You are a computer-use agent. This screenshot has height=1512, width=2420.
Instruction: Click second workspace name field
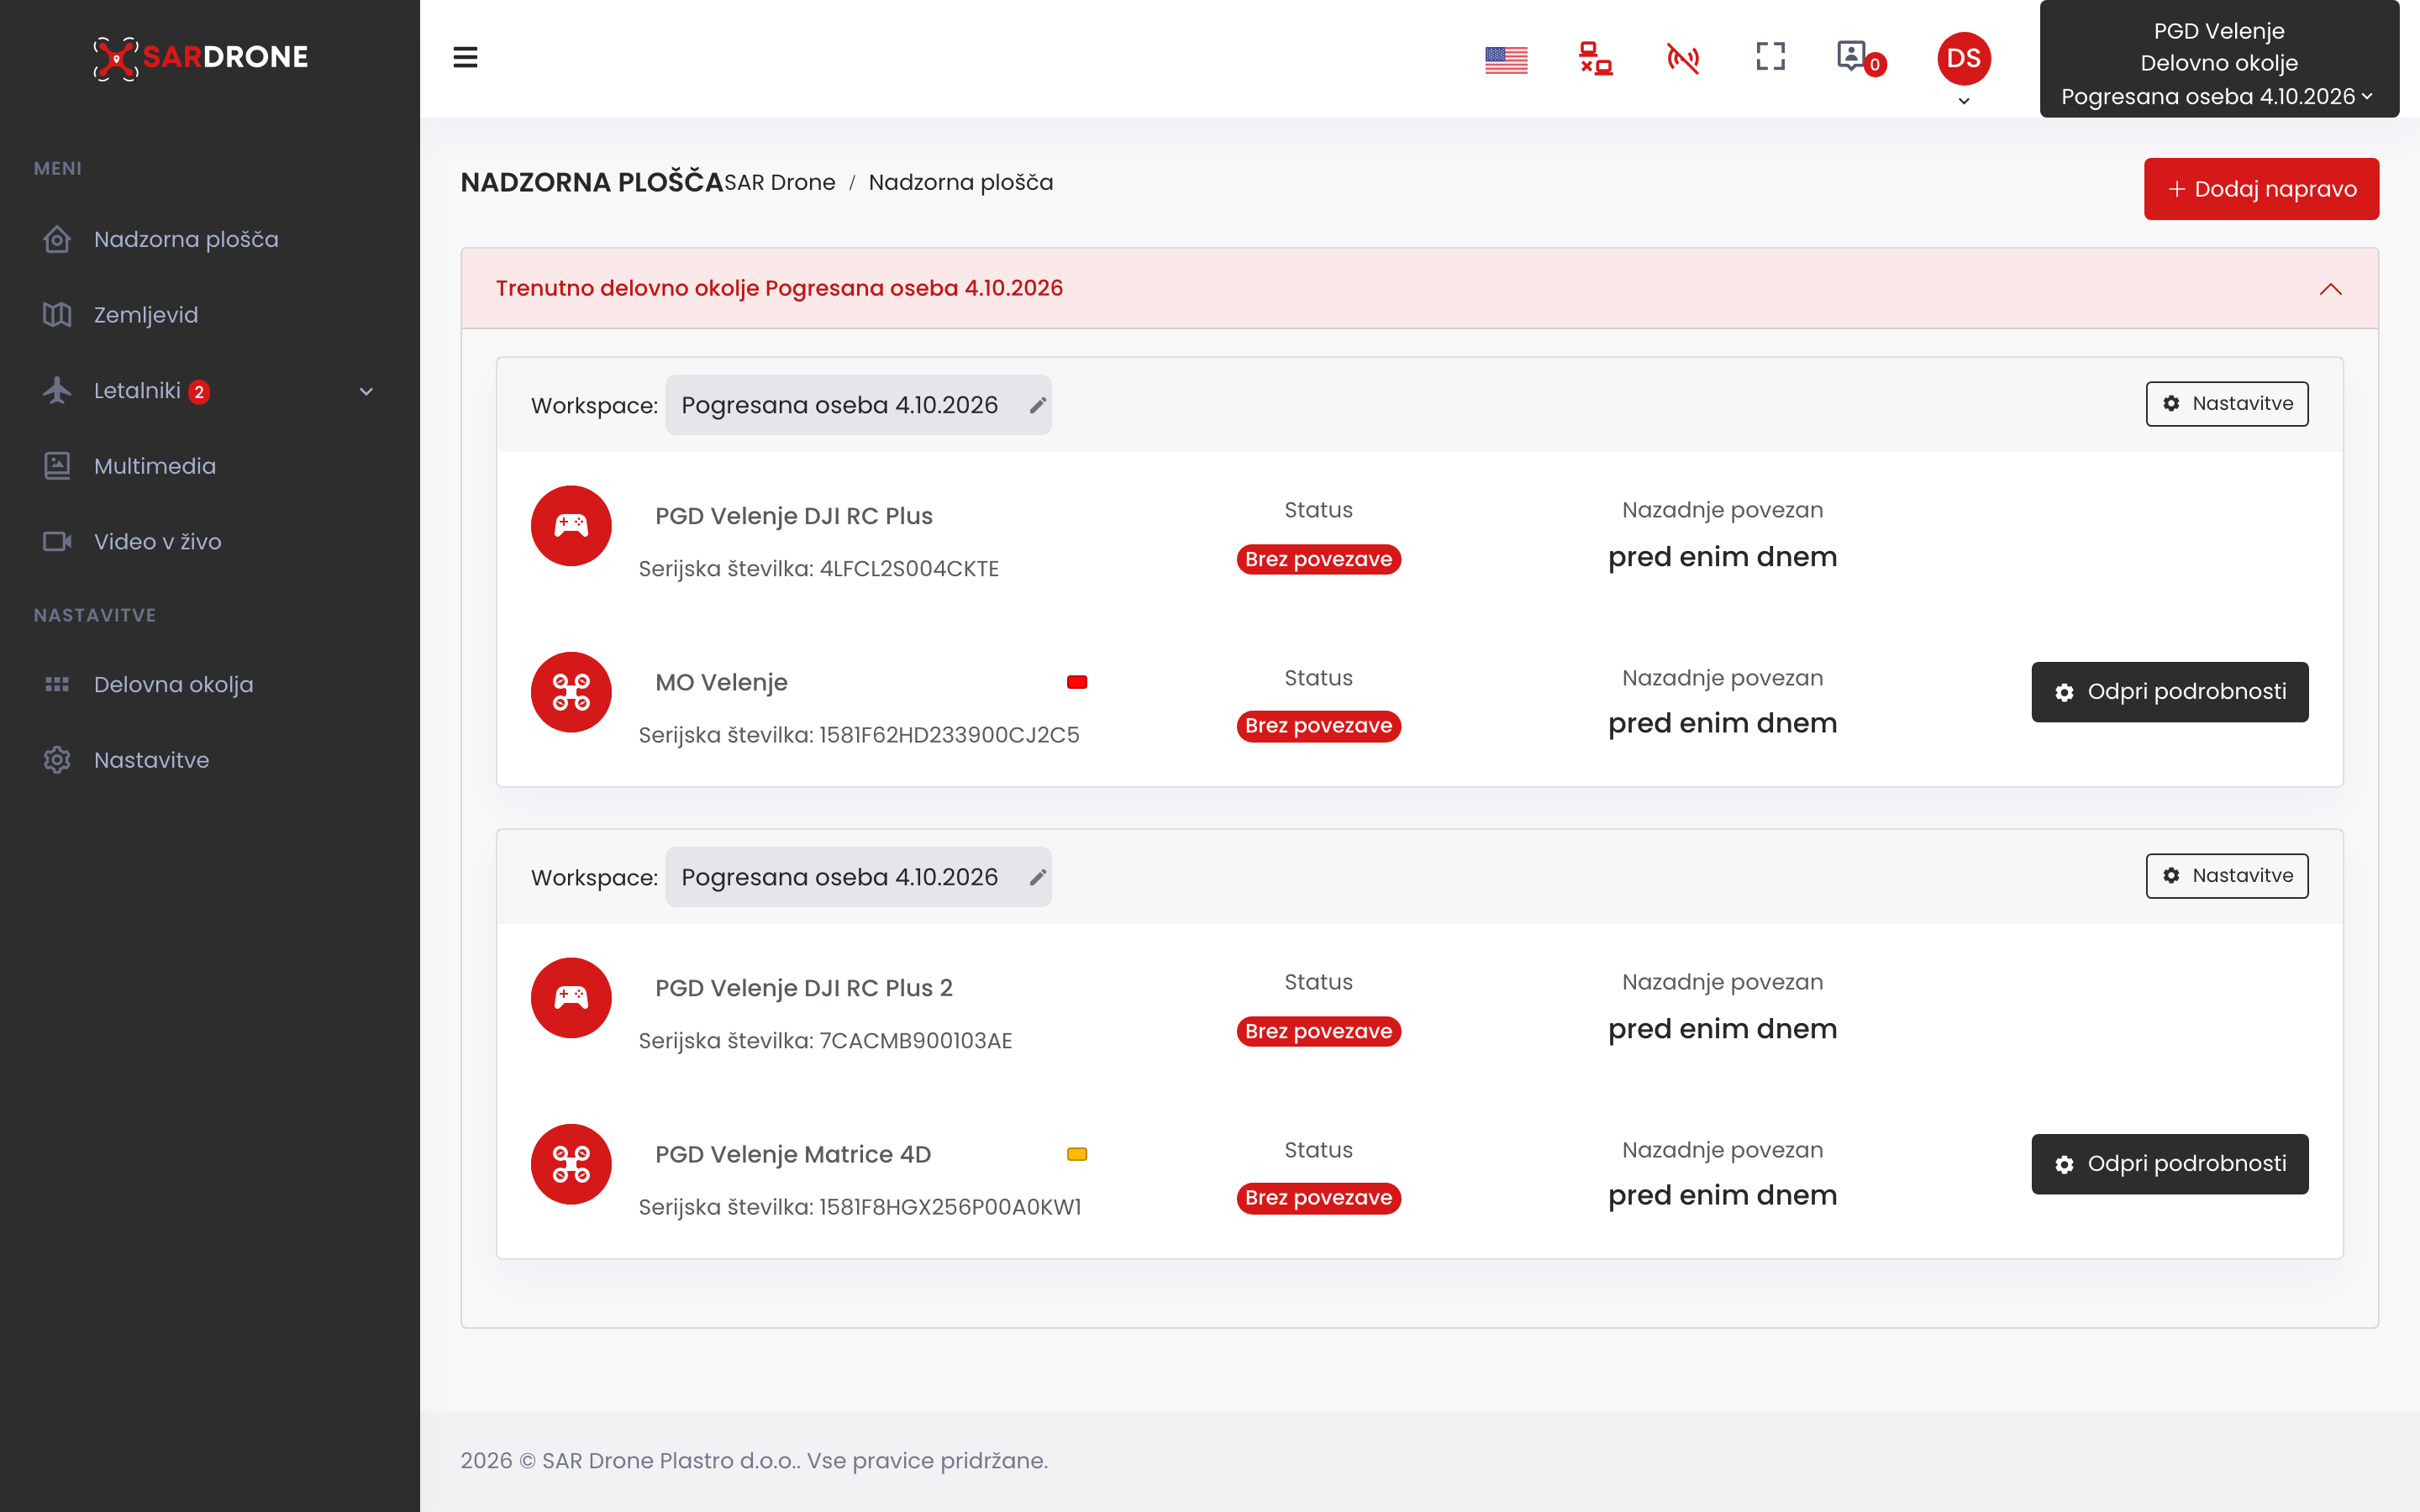pos(858,877)
